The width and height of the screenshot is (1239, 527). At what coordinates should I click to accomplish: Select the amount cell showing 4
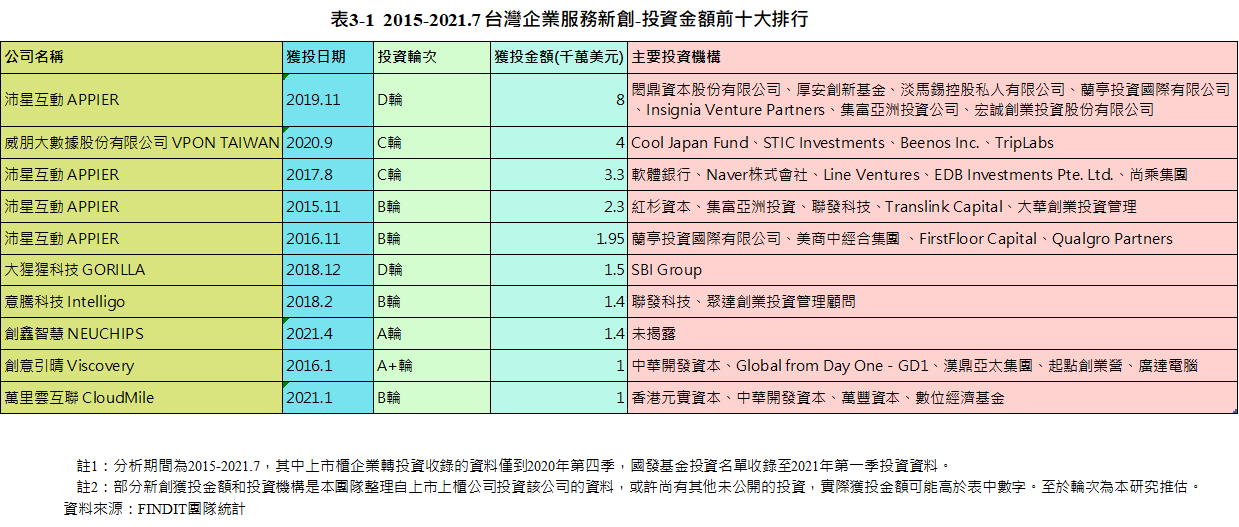(x=559, y=143)
